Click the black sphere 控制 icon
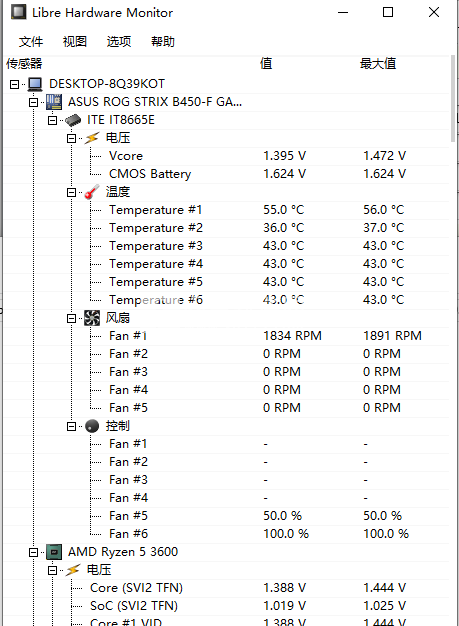Viewport: 459px width, 626px height. pyautogui.click(x=92, y=426)
